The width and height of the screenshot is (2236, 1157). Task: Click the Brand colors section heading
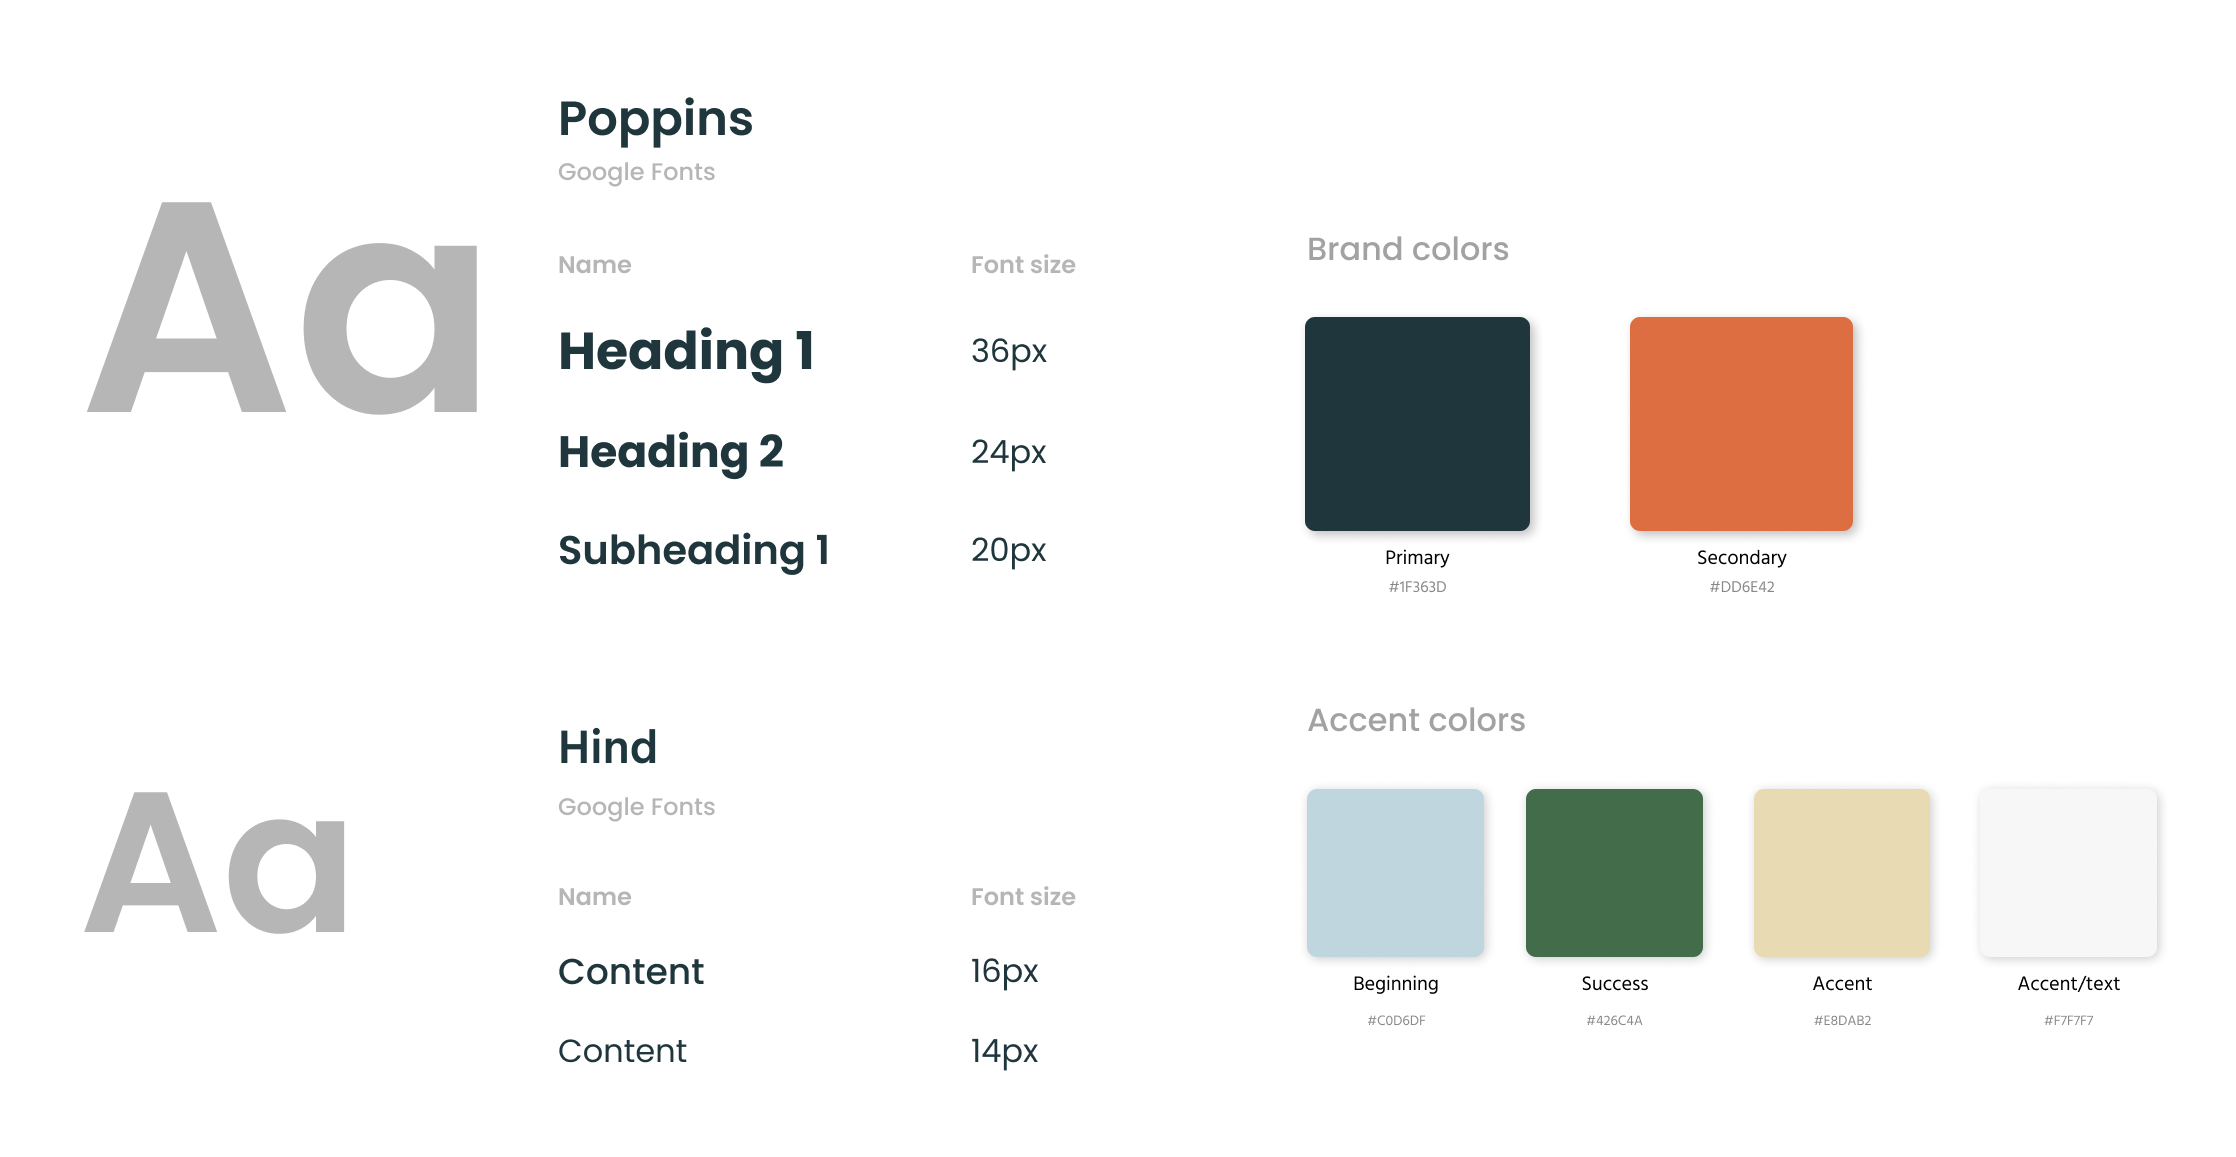coord(1408,249)
